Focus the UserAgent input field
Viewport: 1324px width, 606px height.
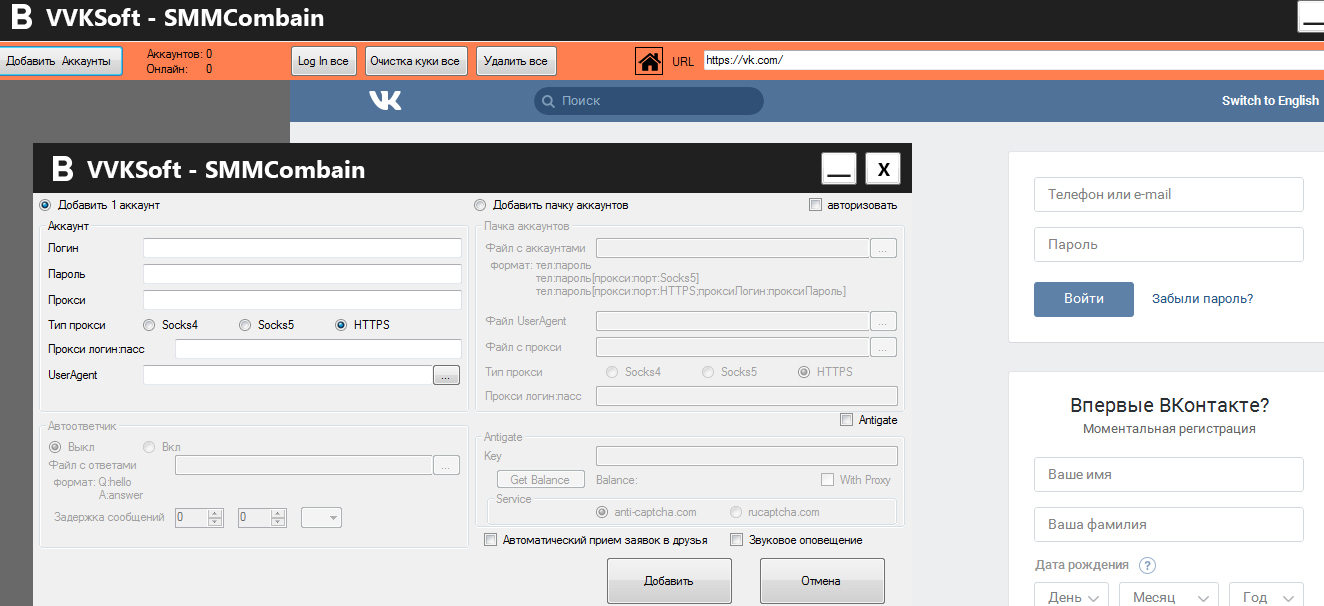(x=287, y=375)
